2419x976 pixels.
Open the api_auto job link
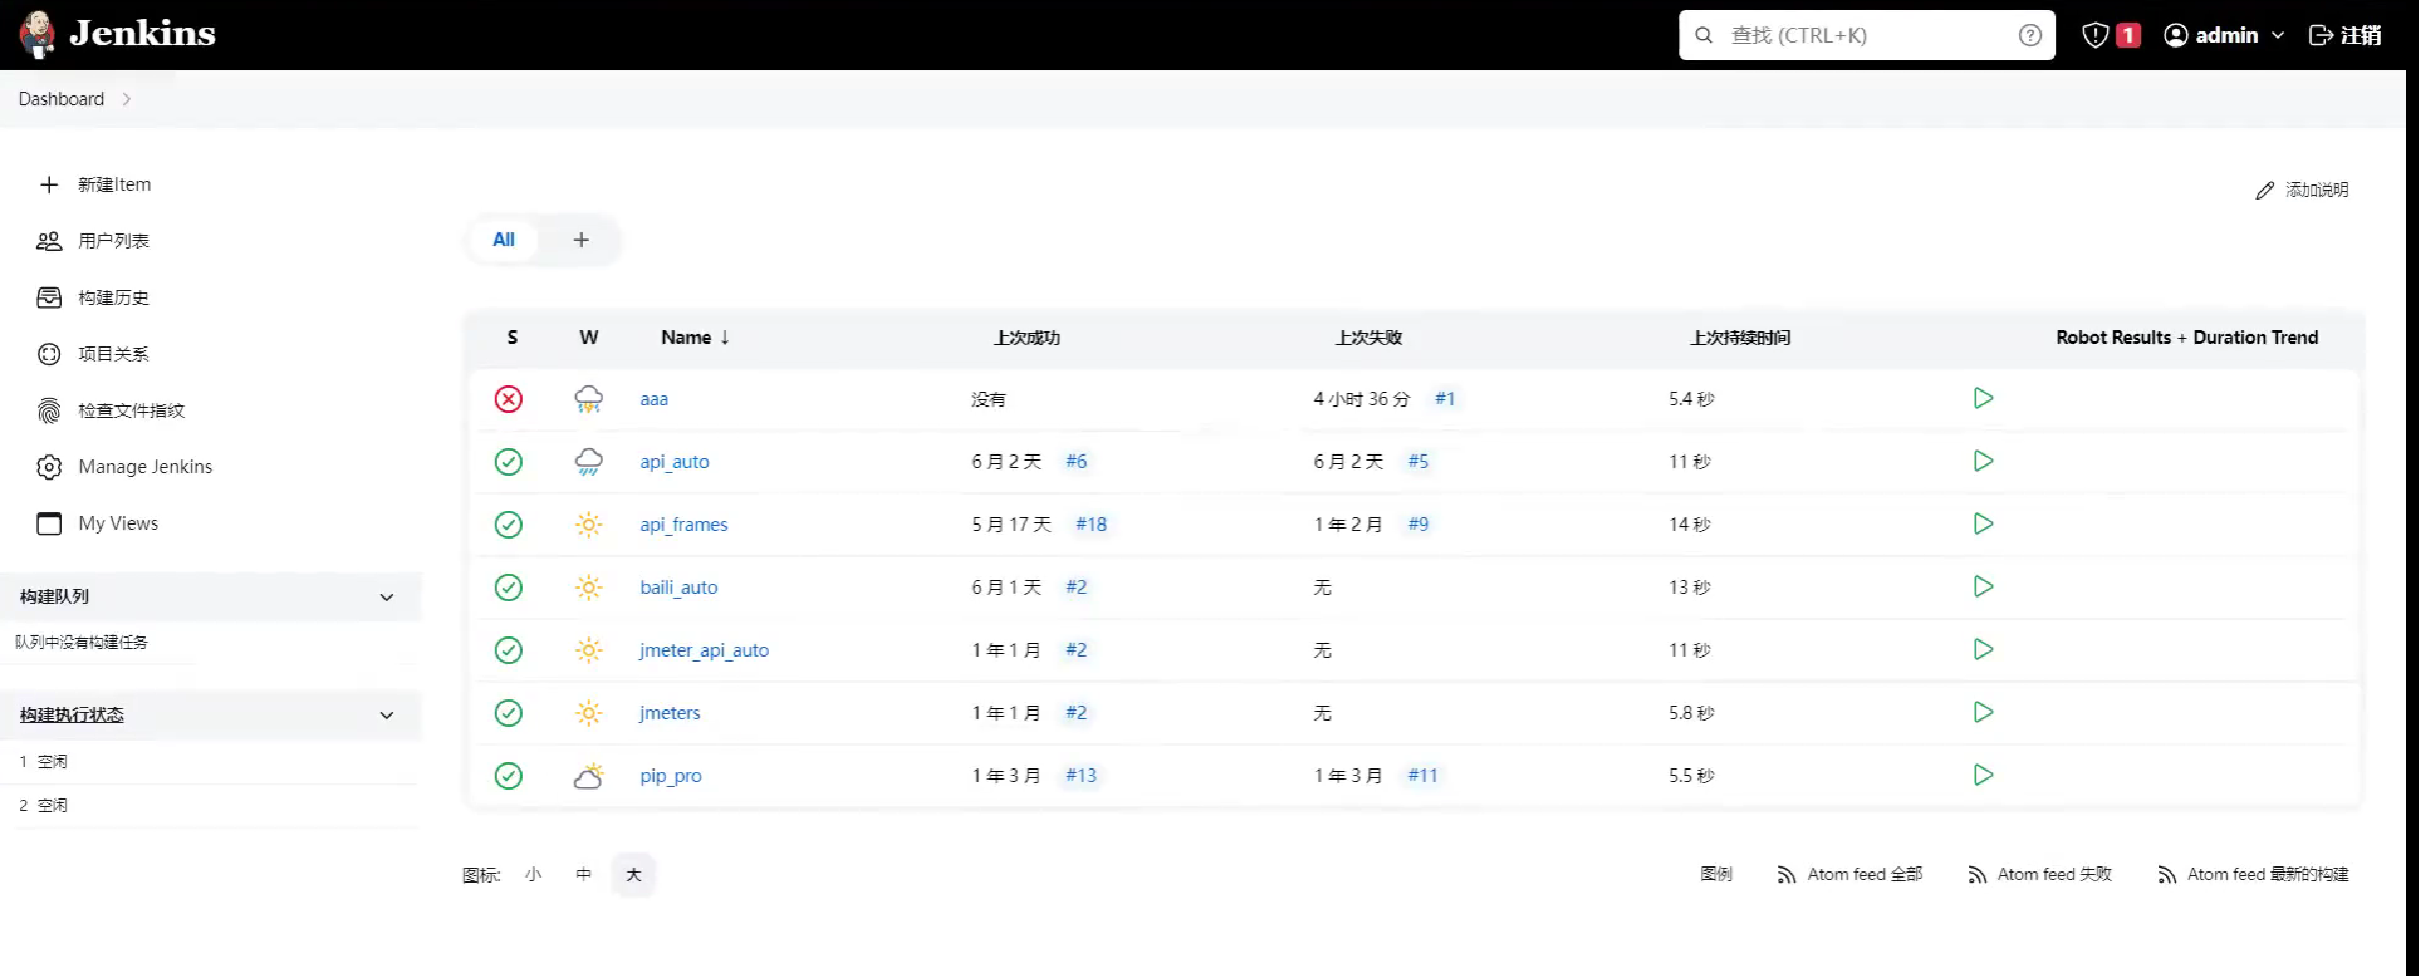pos(675,462)
